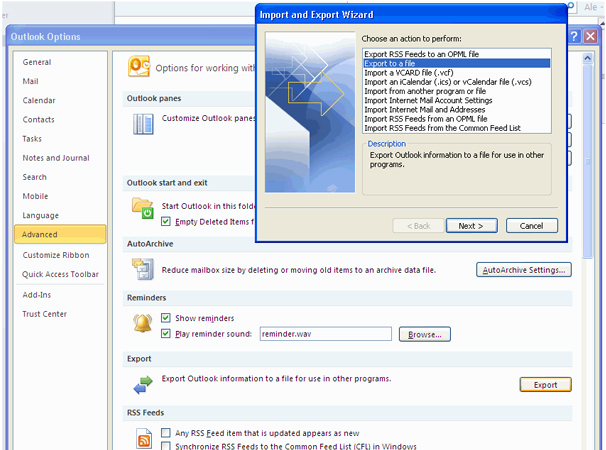
Task: Enable Synchronize RSS Feeds to Common Feed List
Action: [166, 446]
